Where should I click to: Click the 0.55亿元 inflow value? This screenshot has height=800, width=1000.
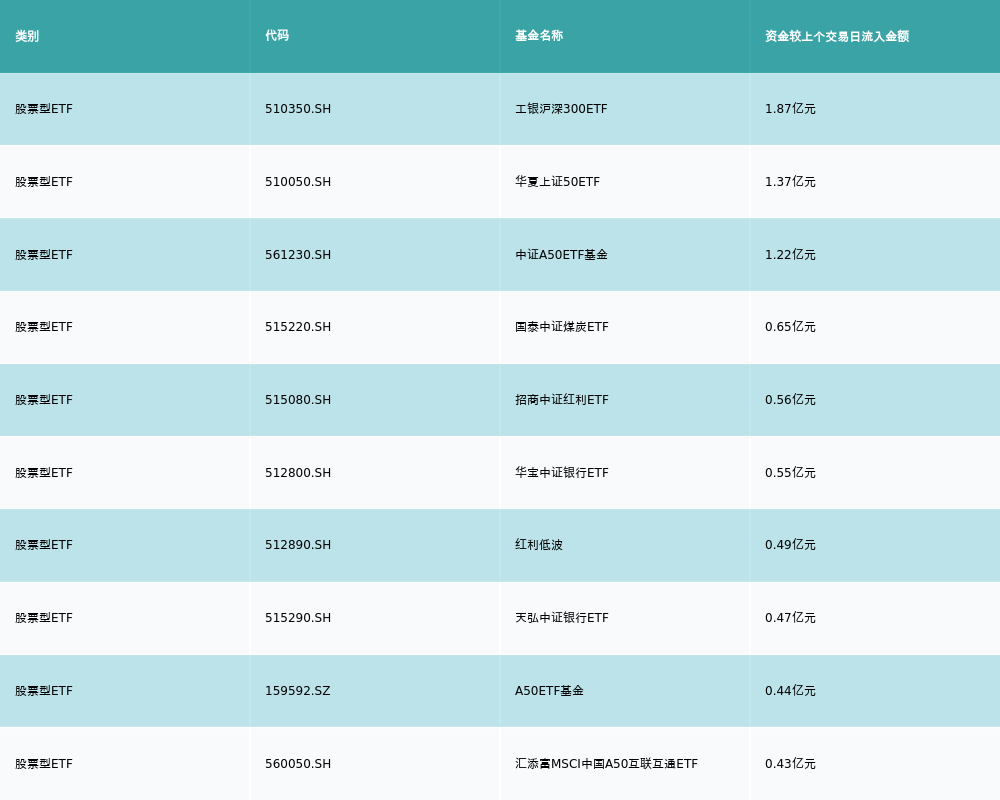(x=790, y=473)
